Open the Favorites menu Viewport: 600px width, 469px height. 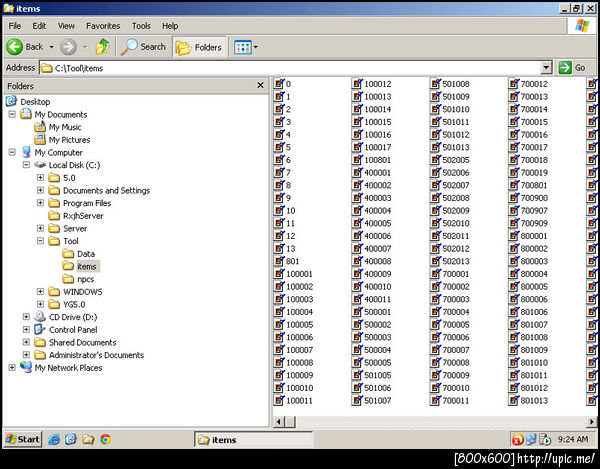103,26
